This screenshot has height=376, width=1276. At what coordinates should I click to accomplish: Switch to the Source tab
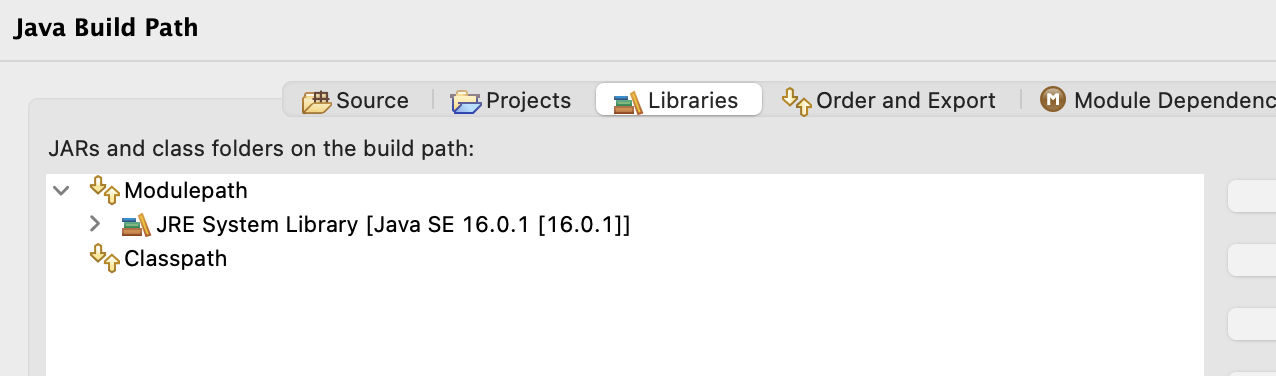click(356, 100)
